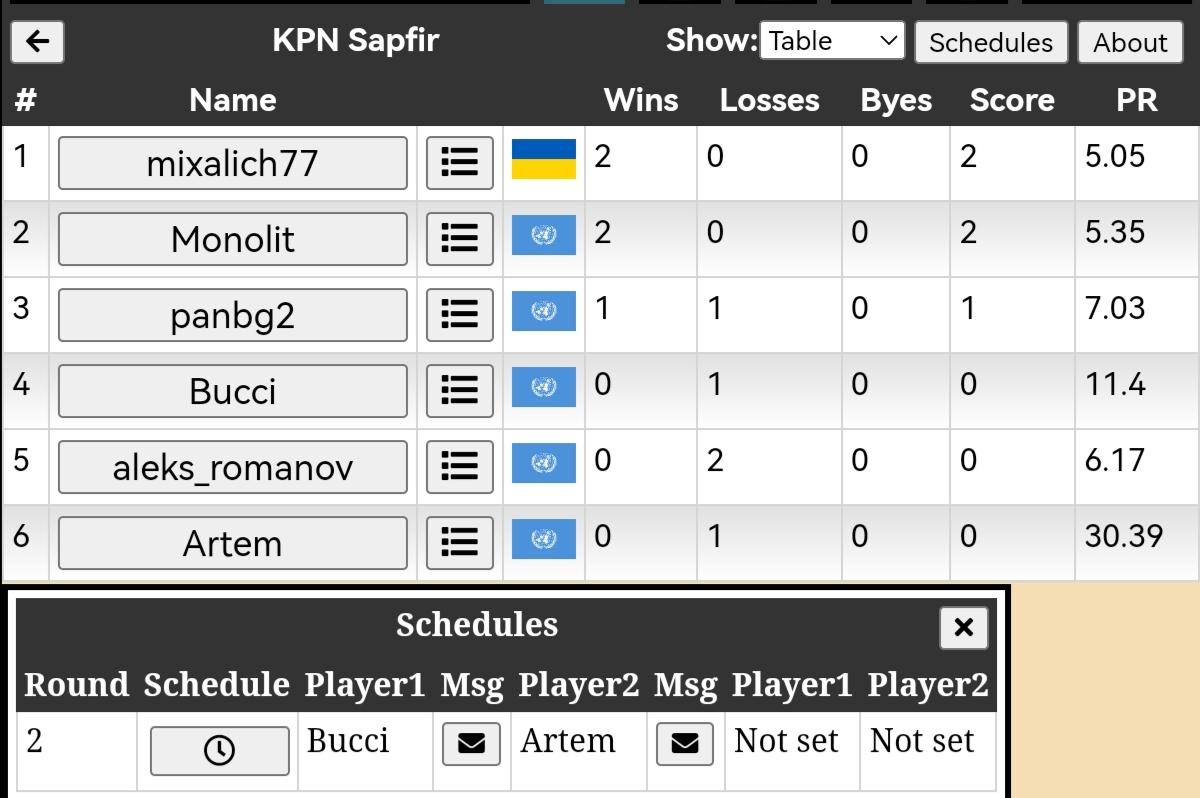1200x798 pixels.
Task: Open the match list icon for Artem
Action: tap(460, 543)
